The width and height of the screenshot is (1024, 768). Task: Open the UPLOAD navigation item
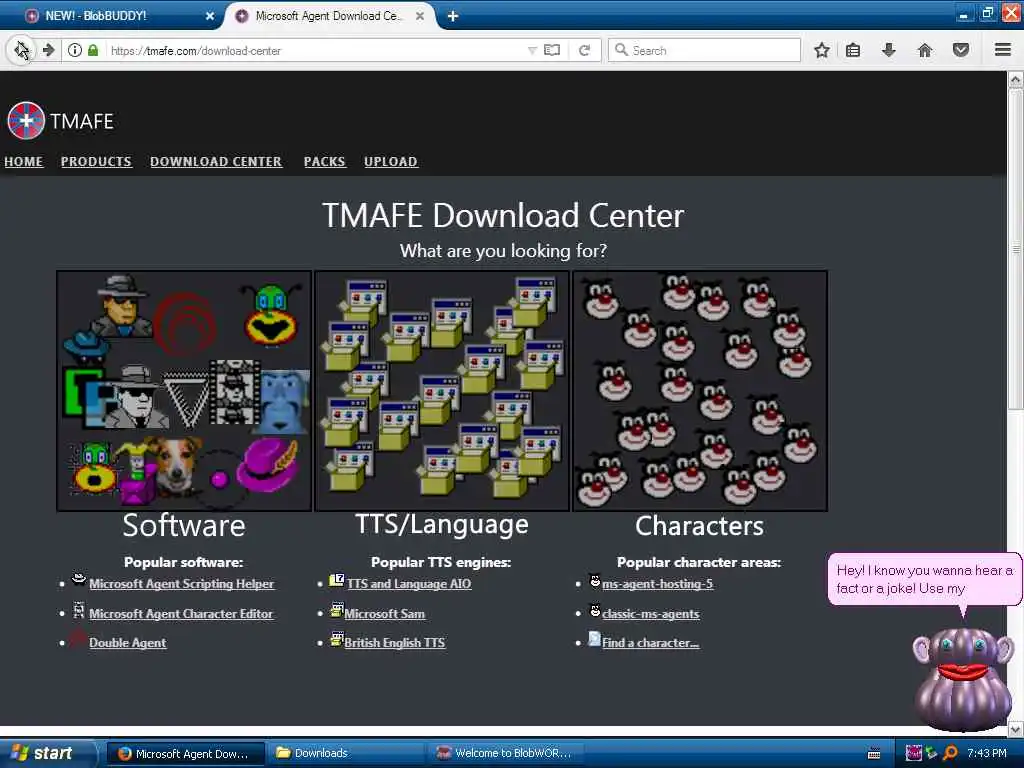pyautogui.click(x=391, y=161)
